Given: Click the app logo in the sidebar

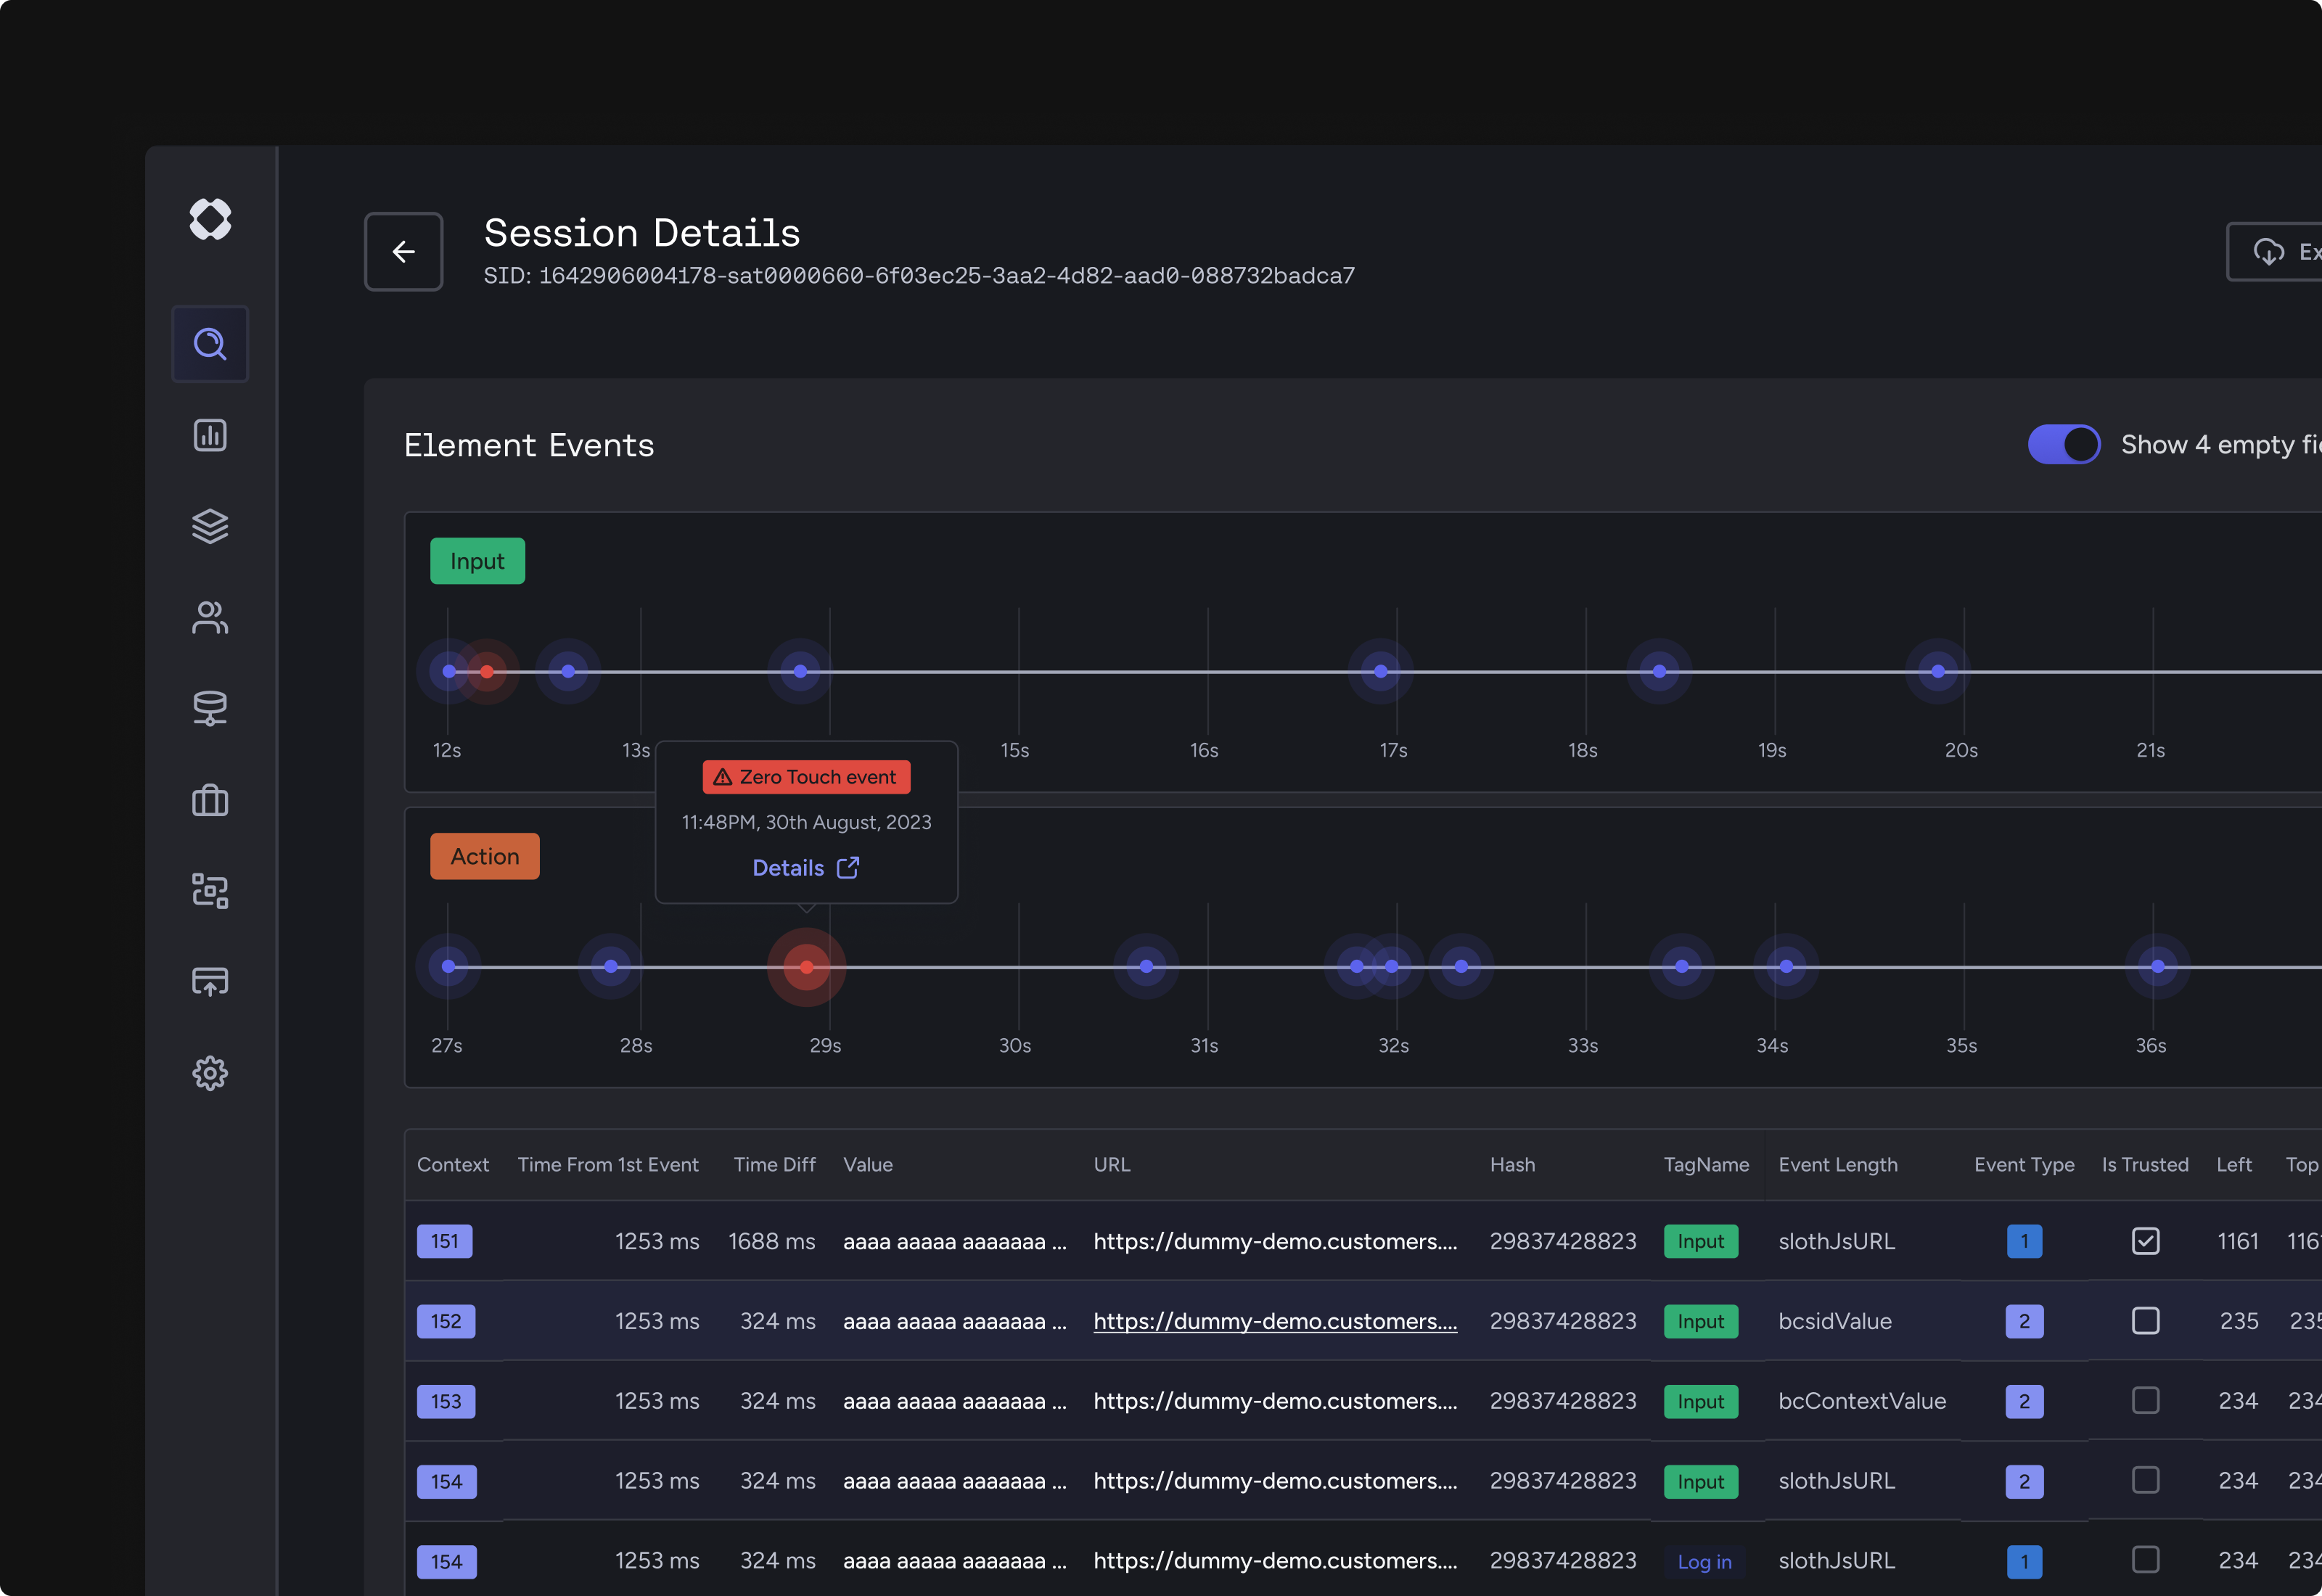Looking at the screenshot, I should pyautogui.click(x=210, y=218).
